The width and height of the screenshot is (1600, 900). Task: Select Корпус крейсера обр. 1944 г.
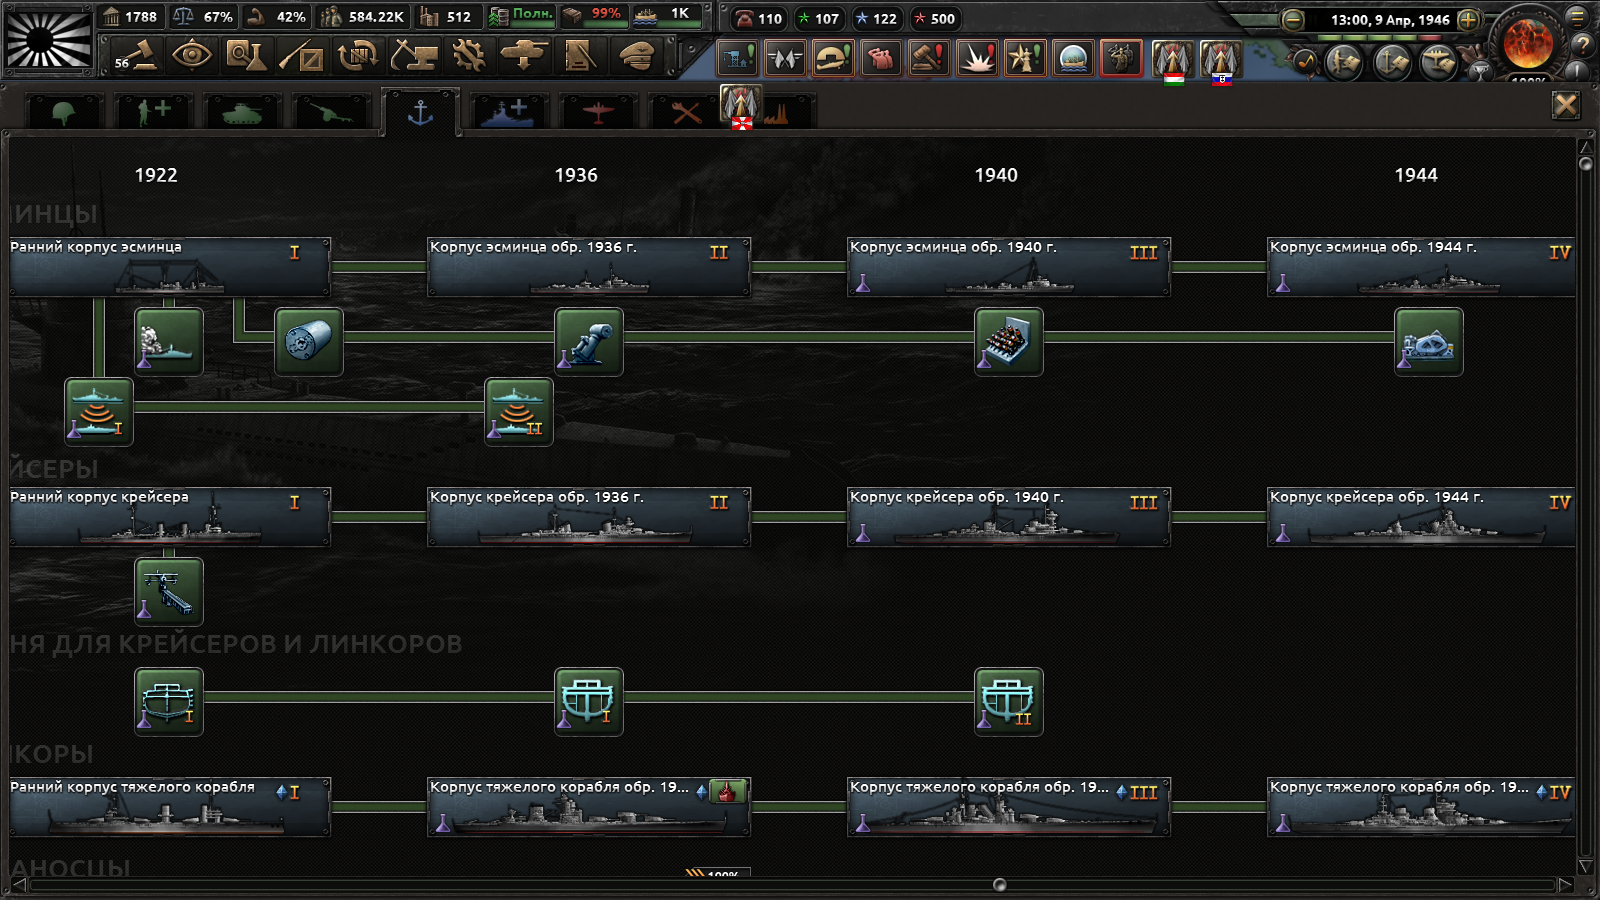[x=1421, y=517]
